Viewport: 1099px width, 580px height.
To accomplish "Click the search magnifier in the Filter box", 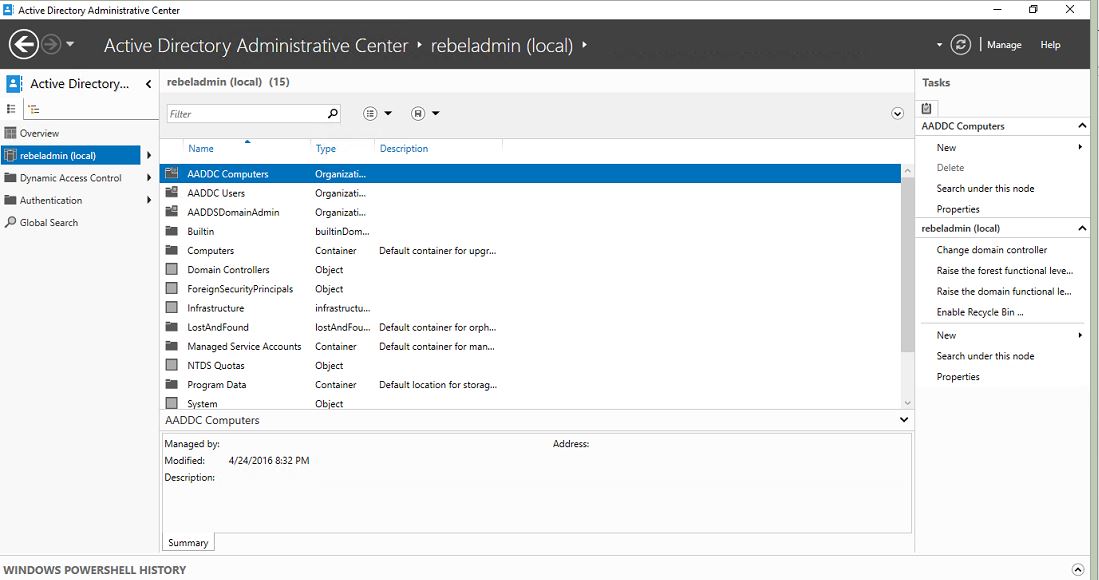I will click(x=331, y=113).
